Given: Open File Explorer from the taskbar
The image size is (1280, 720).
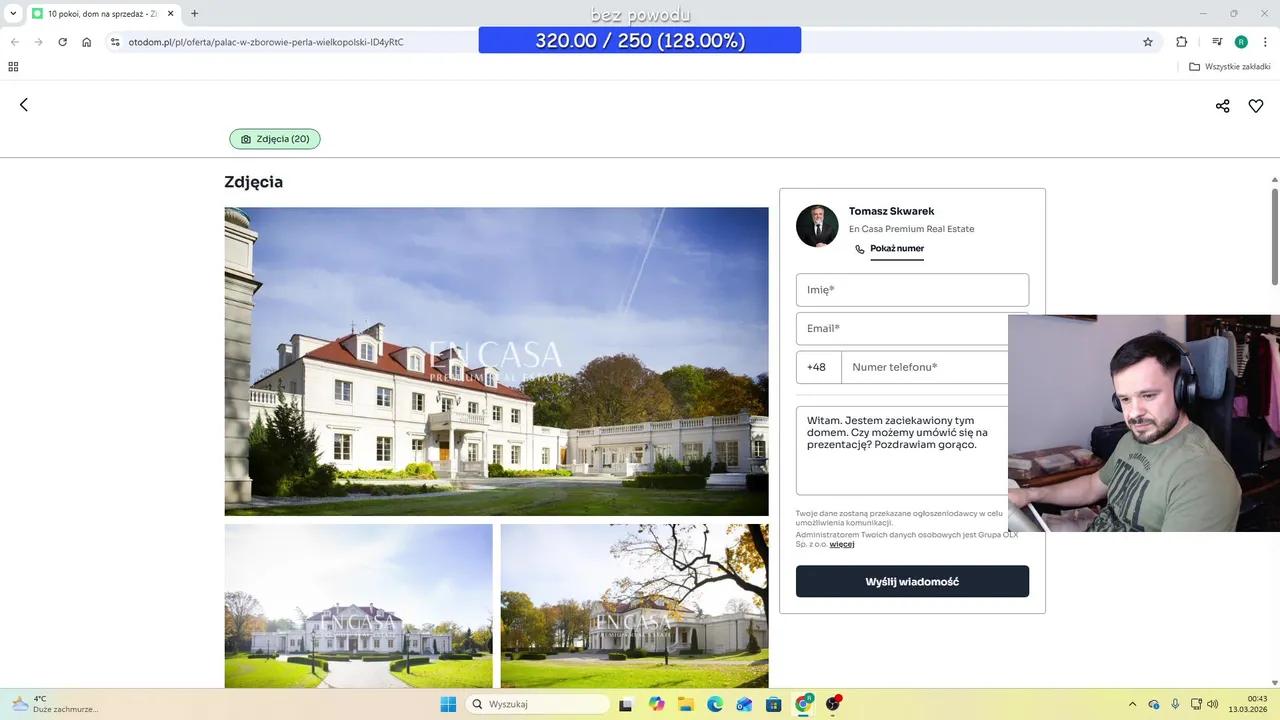Looking at the screenshot, I should (686, 704).
